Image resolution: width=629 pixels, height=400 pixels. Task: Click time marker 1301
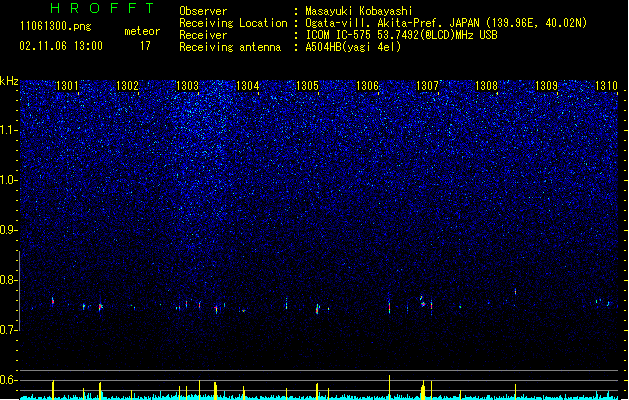pos(67,85)
